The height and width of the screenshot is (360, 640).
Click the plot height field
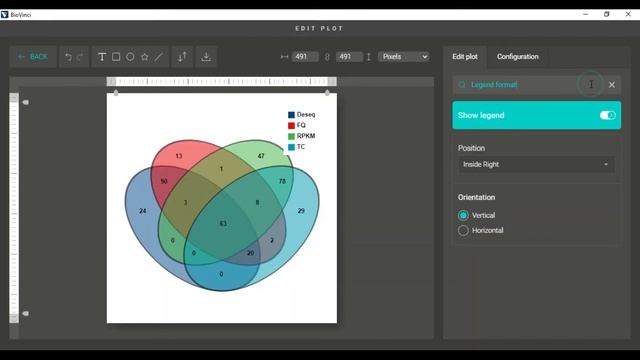pyautogui.click(x=349, y=57)
